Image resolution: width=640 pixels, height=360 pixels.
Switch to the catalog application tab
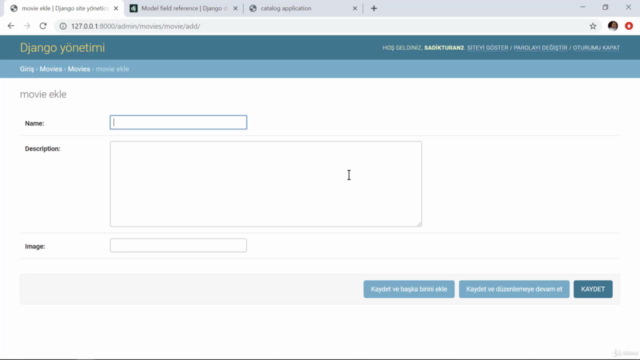[x=303, y=8]
